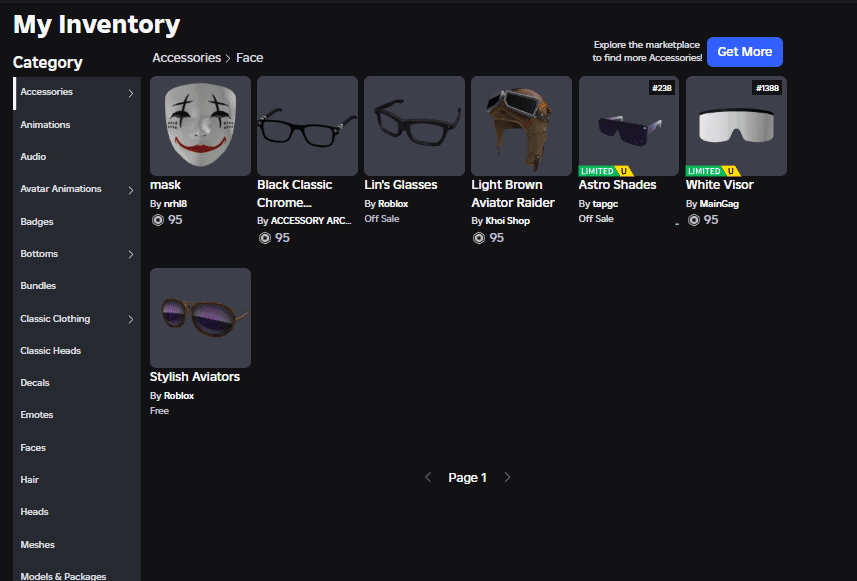Click the Robux icon beside mask's price
The width and height of the screenshot is (857, 581).
(157, 220)
